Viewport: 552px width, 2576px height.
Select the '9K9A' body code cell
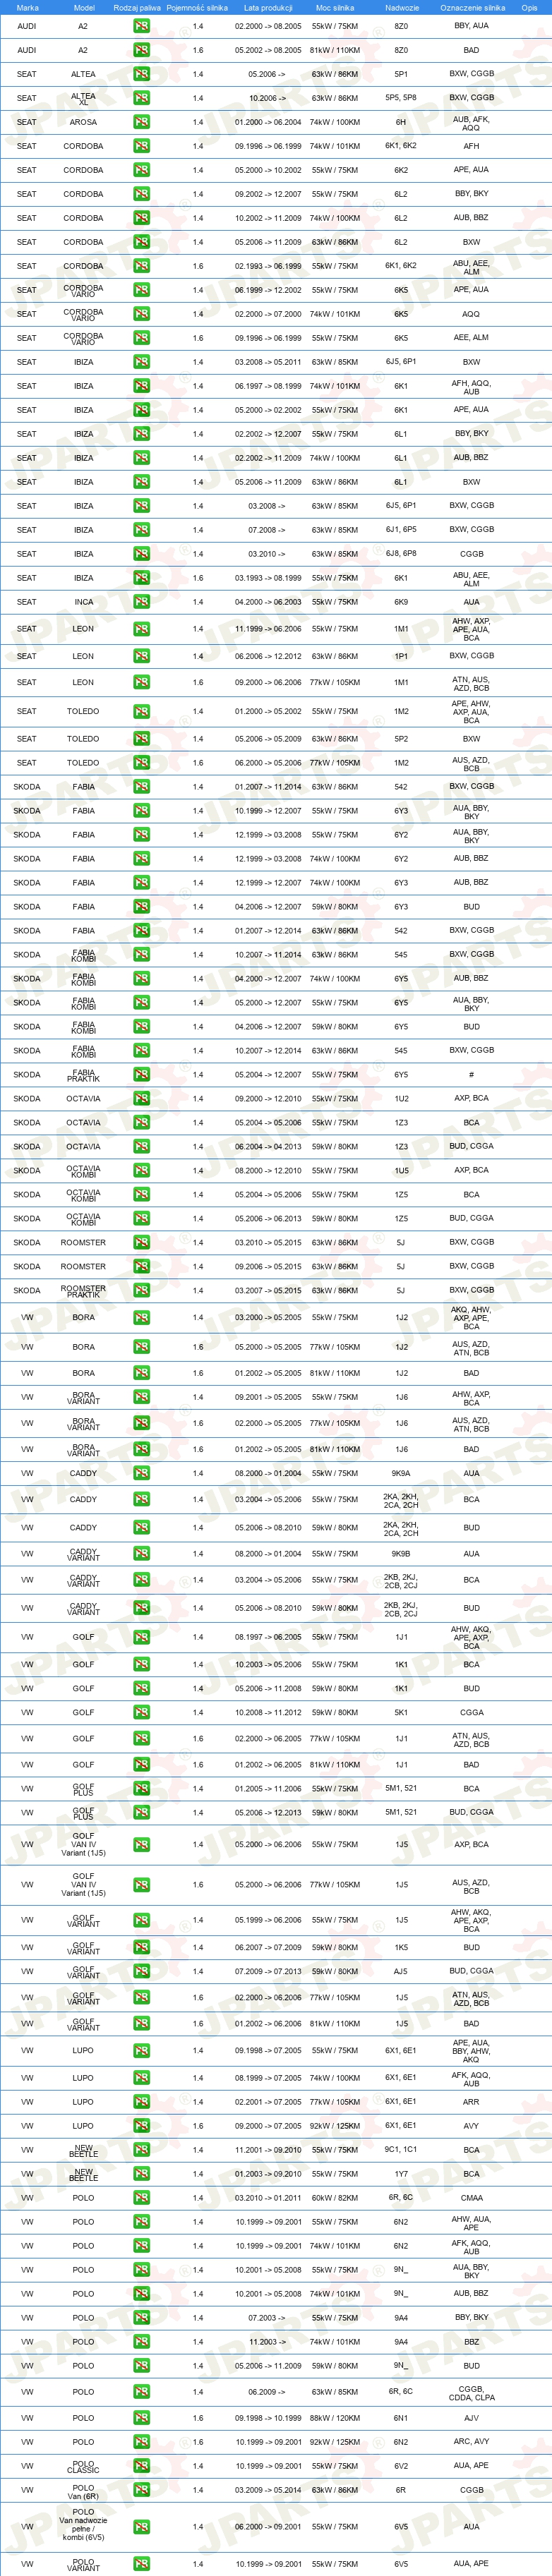pyautogui.click(x=401, y=1473)
